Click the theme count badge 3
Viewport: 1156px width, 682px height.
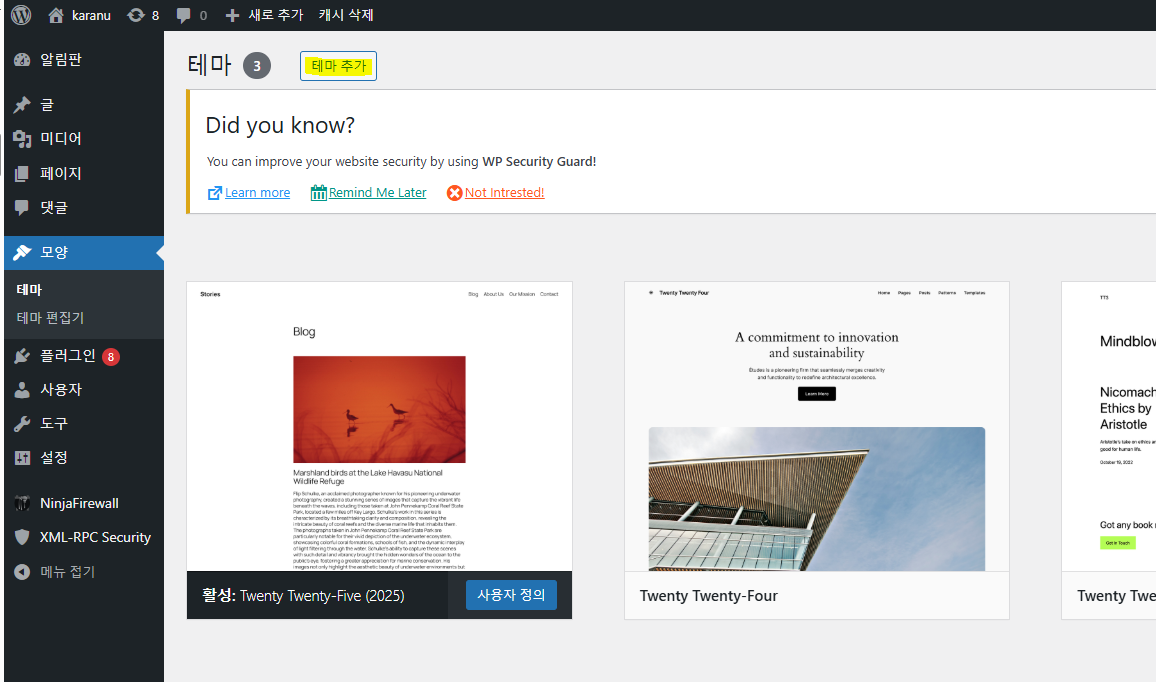257,66
